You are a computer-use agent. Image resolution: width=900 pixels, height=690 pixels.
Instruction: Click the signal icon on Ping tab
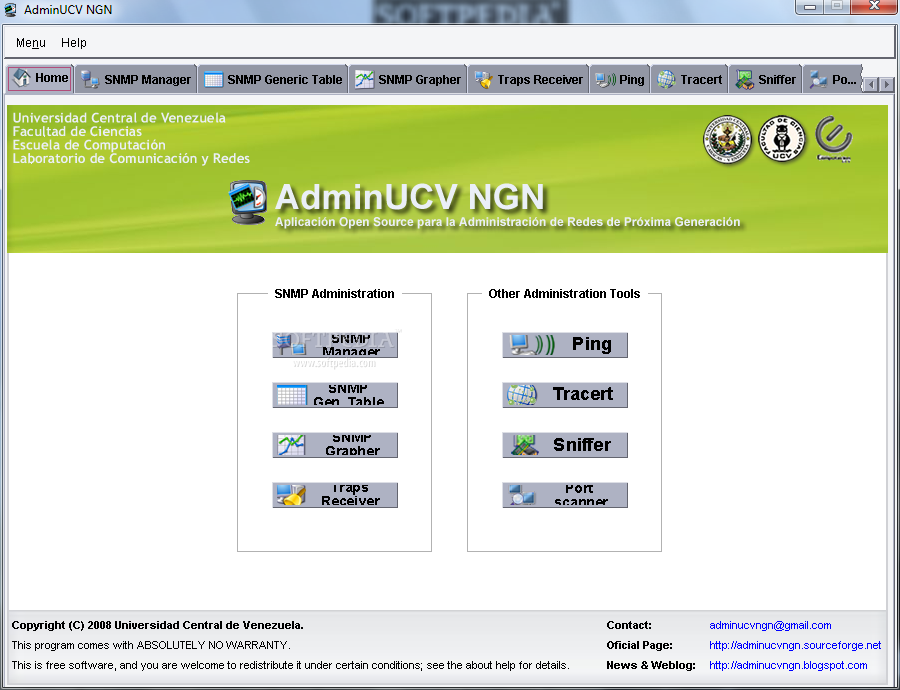[606, 80]
